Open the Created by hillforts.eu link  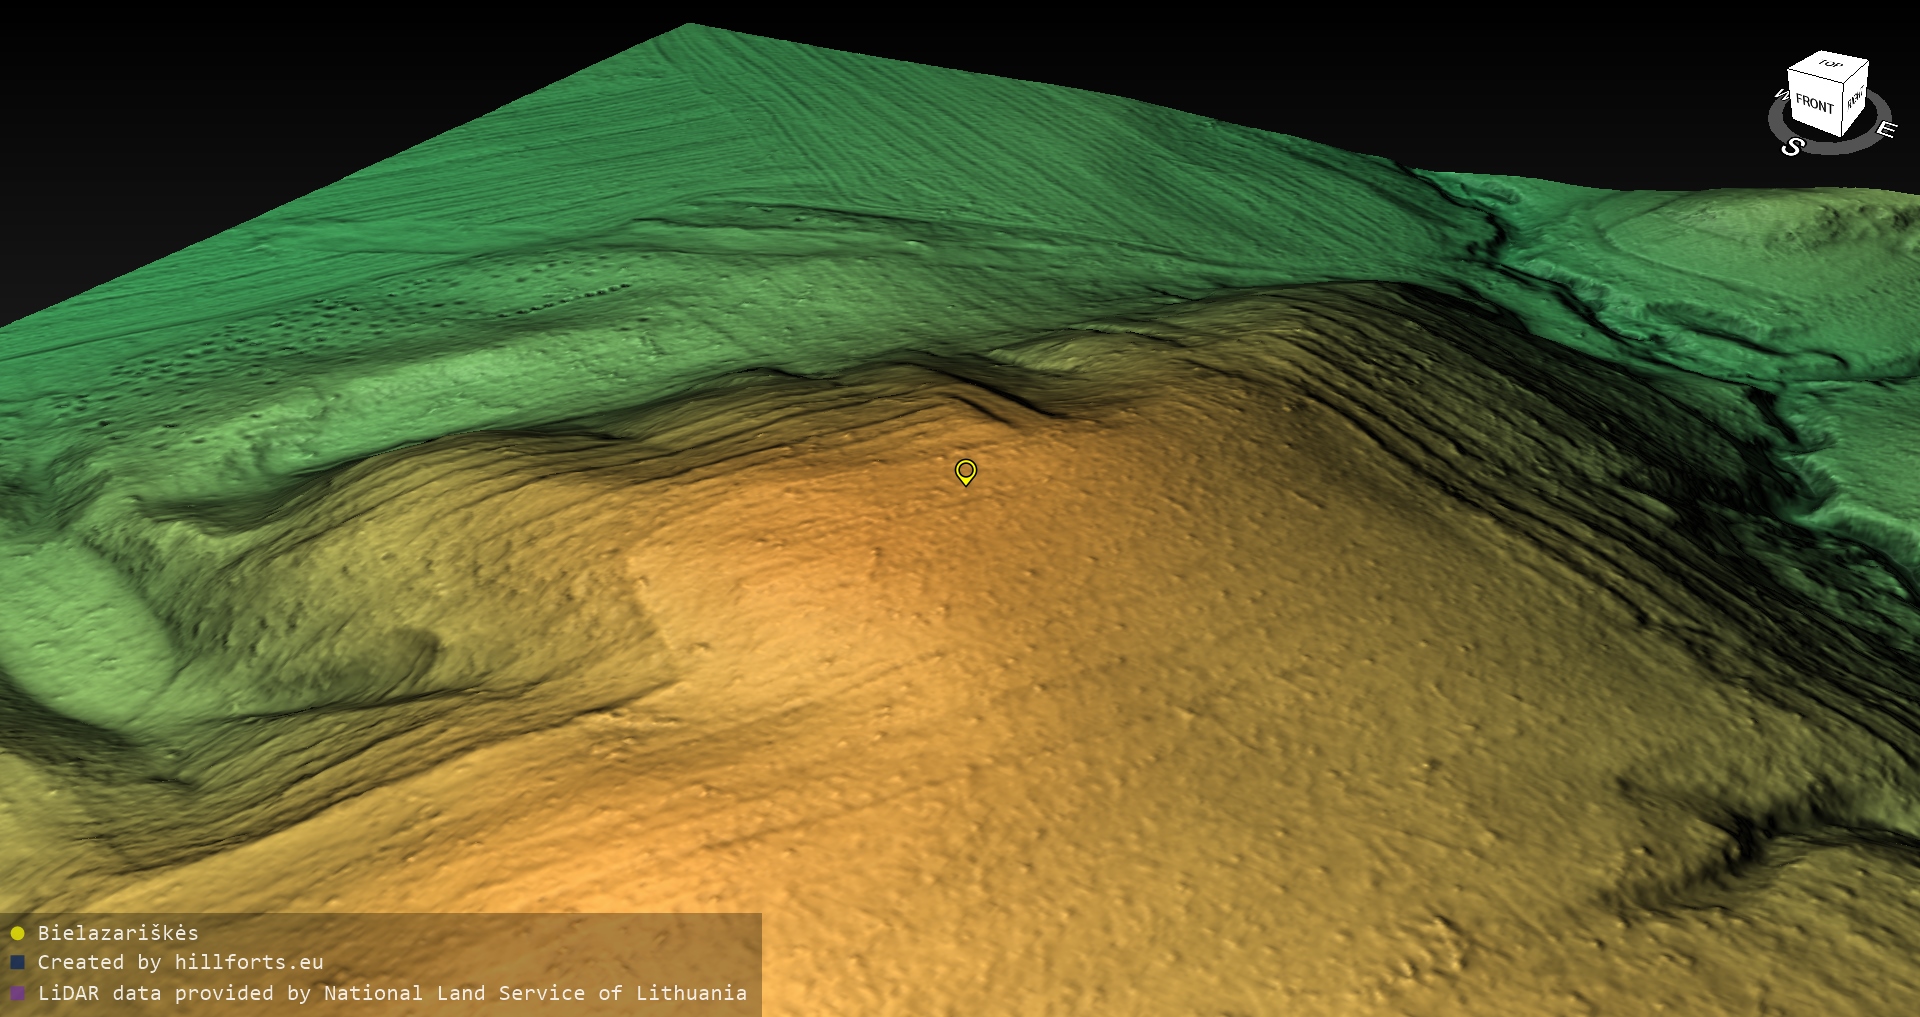tap(180, 963)
